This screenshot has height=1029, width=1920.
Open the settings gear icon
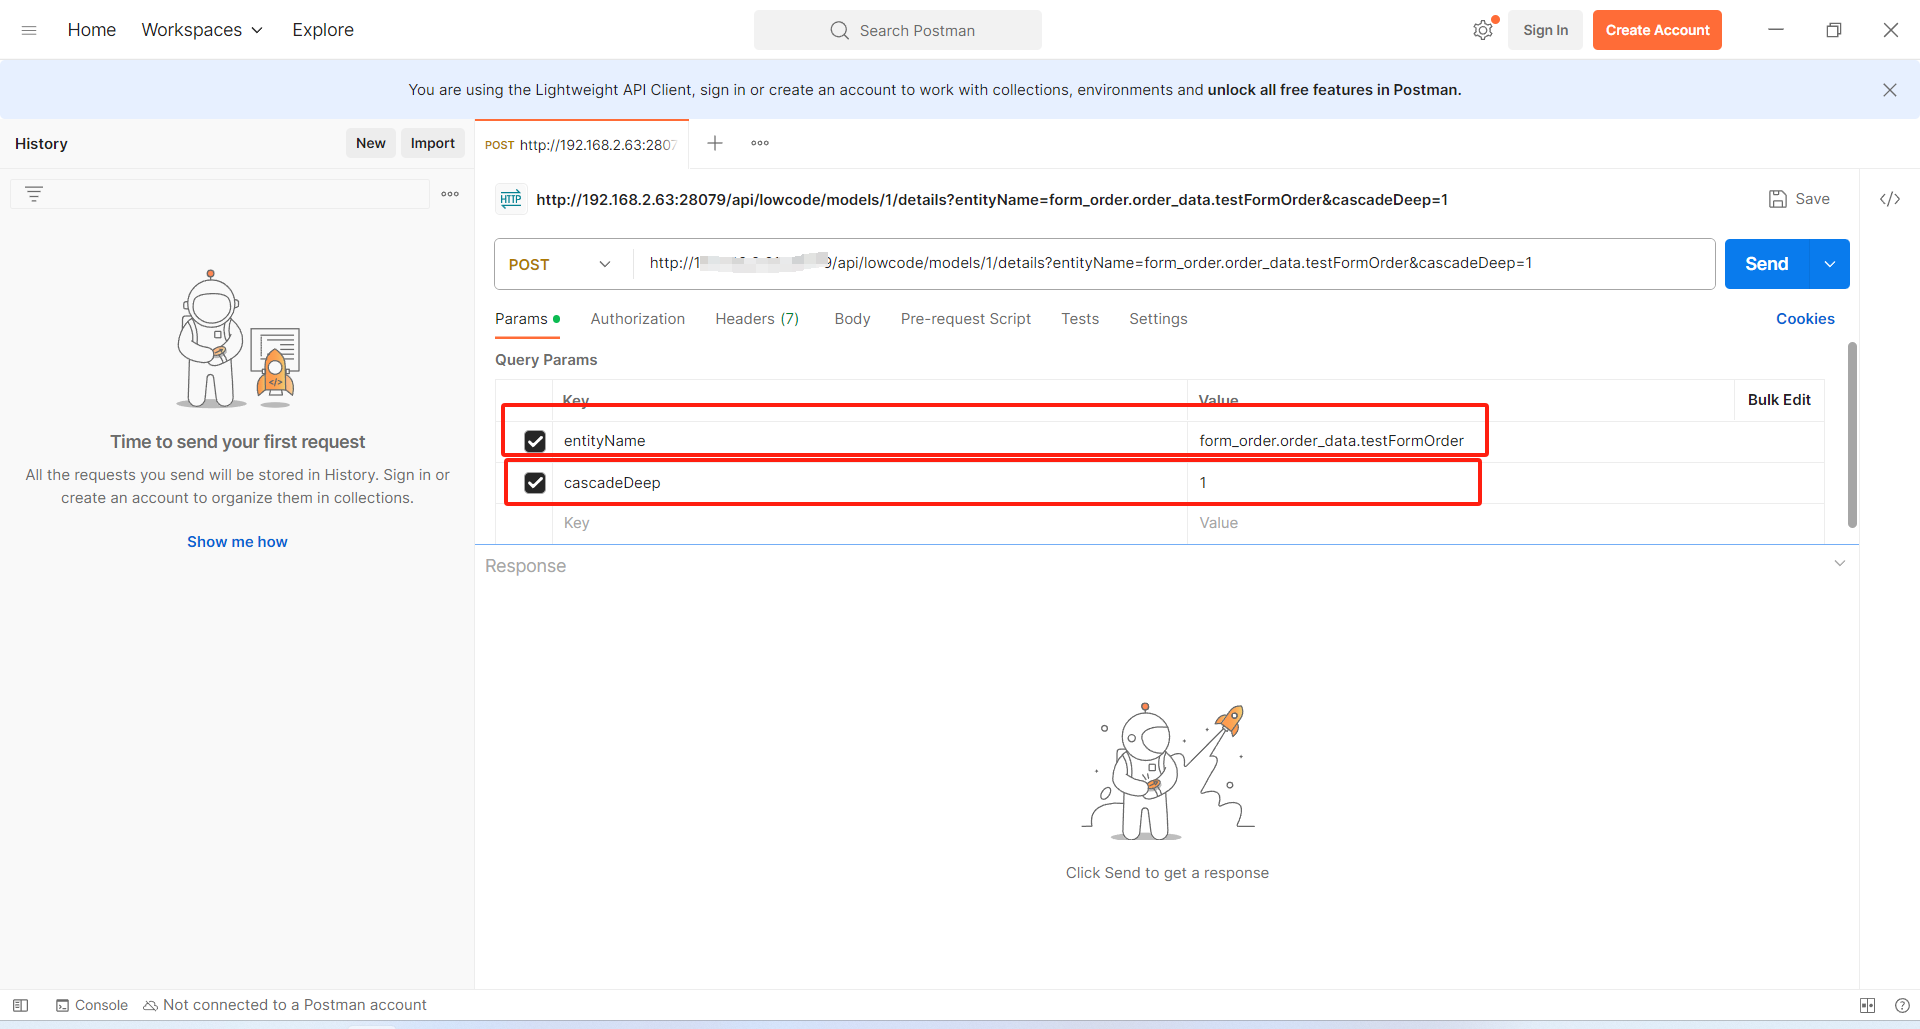pyautogui.click(x=1482, y=30)
